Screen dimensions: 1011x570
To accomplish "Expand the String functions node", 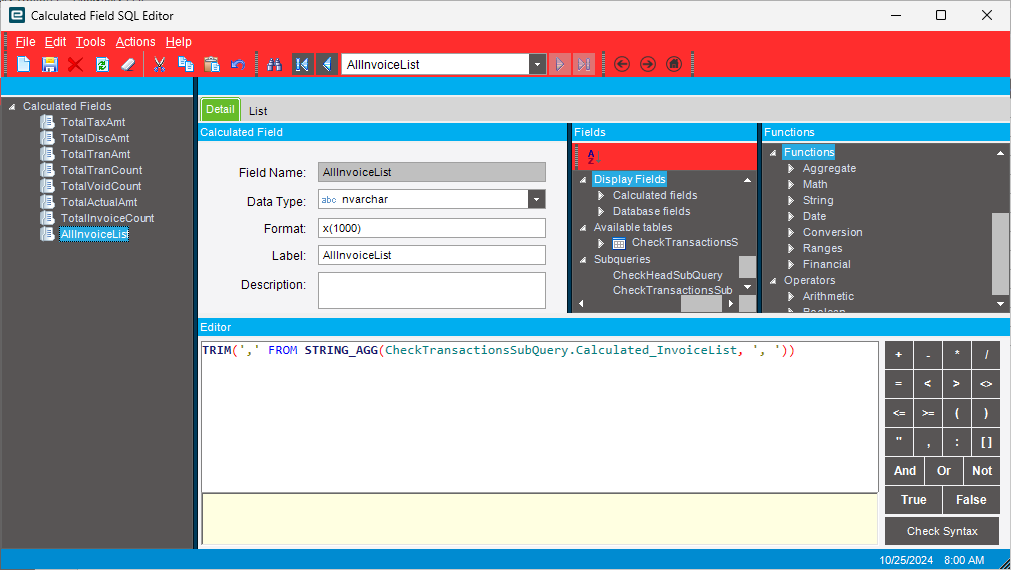I will click(x=791, y=201).
